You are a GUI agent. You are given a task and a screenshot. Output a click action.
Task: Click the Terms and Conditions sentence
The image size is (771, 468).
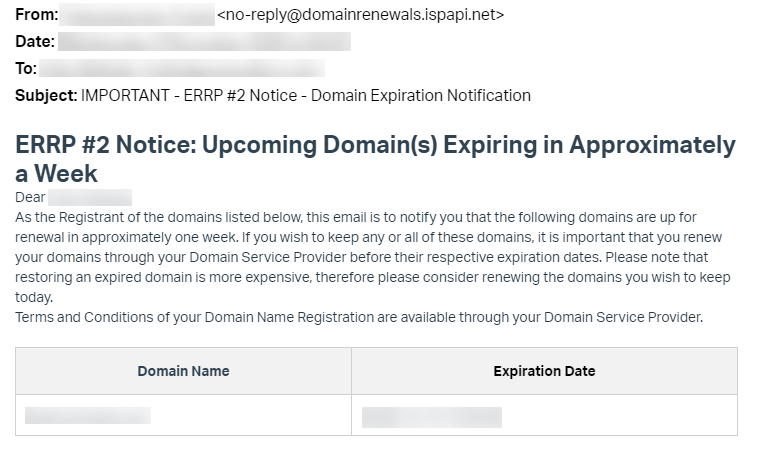(359, 318)
